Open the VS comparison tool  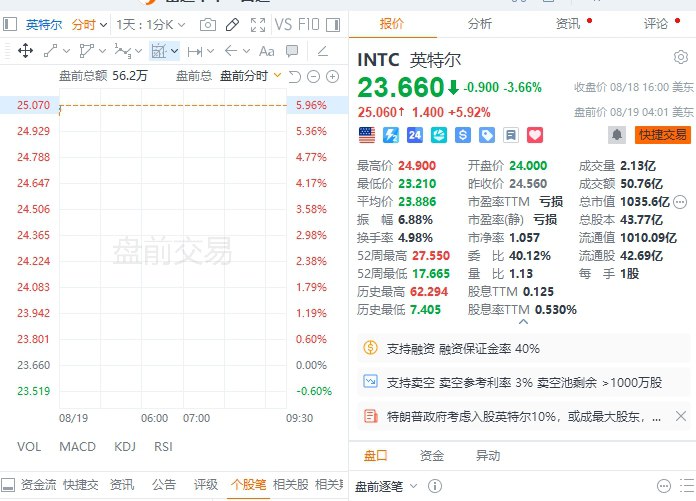(283, 24)
